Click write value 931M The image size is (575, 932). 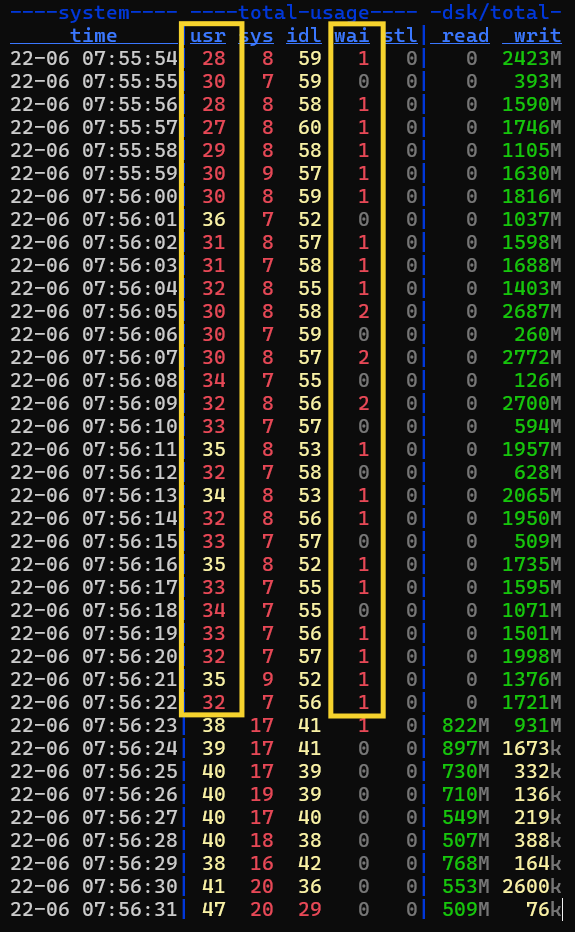click(538, 725)
